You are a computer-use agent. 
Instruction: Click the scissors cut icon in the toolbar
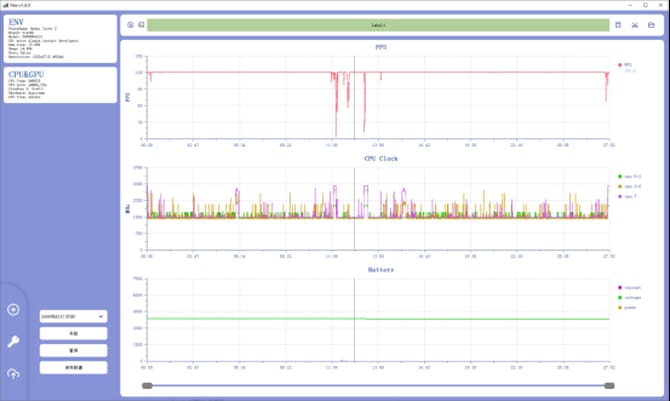pyautogui.click(x=635, y=25)
